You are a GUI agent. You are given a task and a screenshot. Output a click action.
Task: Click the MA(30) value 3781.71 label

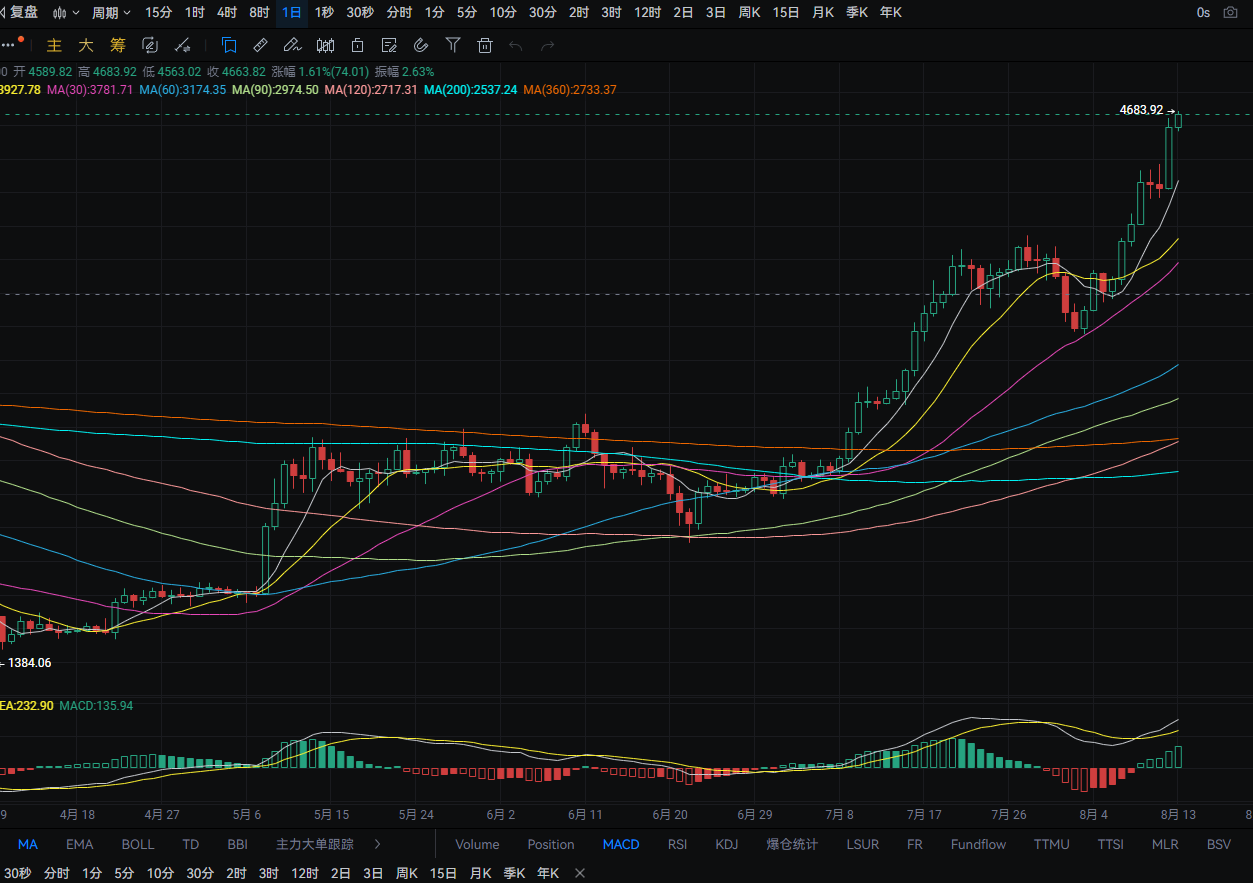click(90, 90)
